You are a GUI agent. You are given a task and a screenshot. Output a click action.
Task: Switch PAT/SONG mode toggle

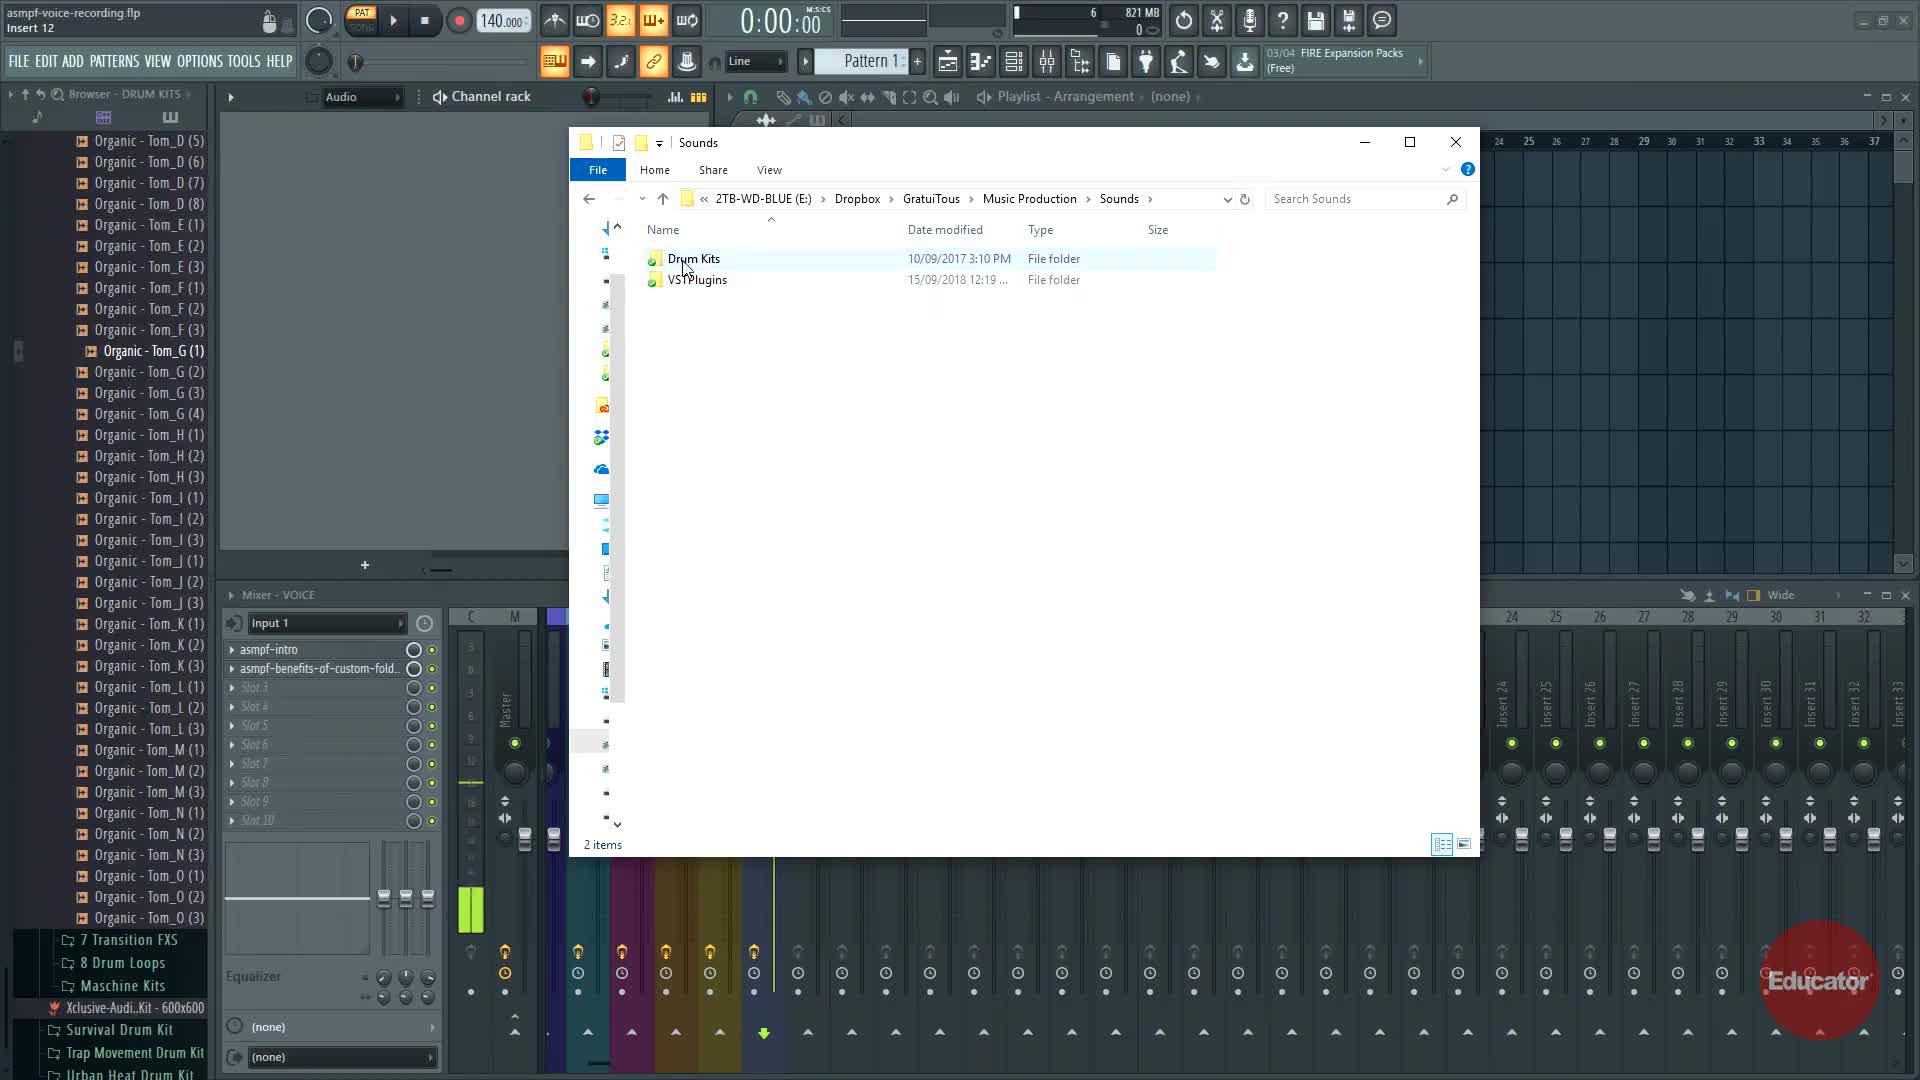click(x=361, y=20)
